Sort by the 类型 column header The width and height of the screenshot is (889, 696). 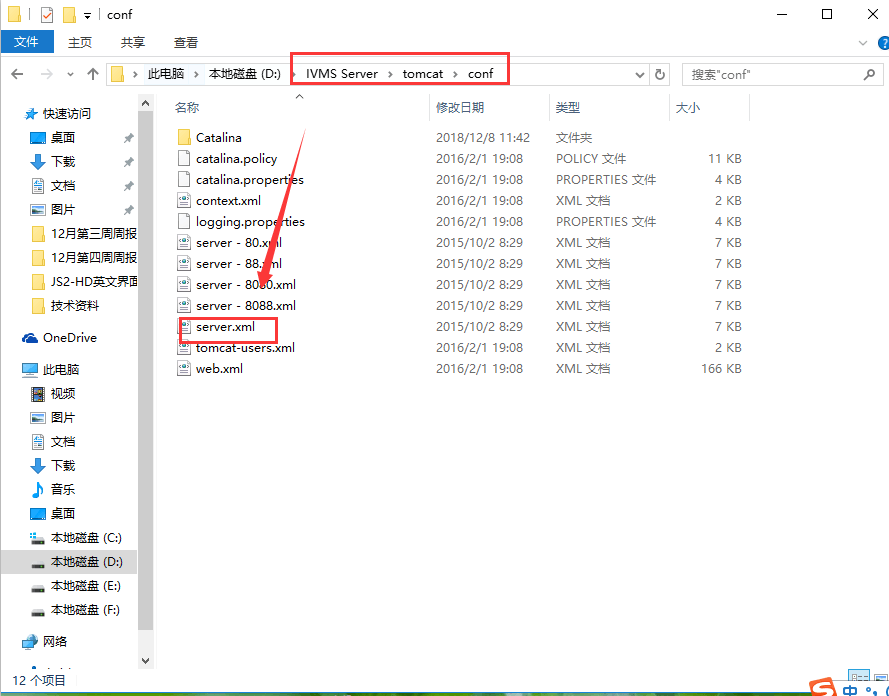point(568,107)
